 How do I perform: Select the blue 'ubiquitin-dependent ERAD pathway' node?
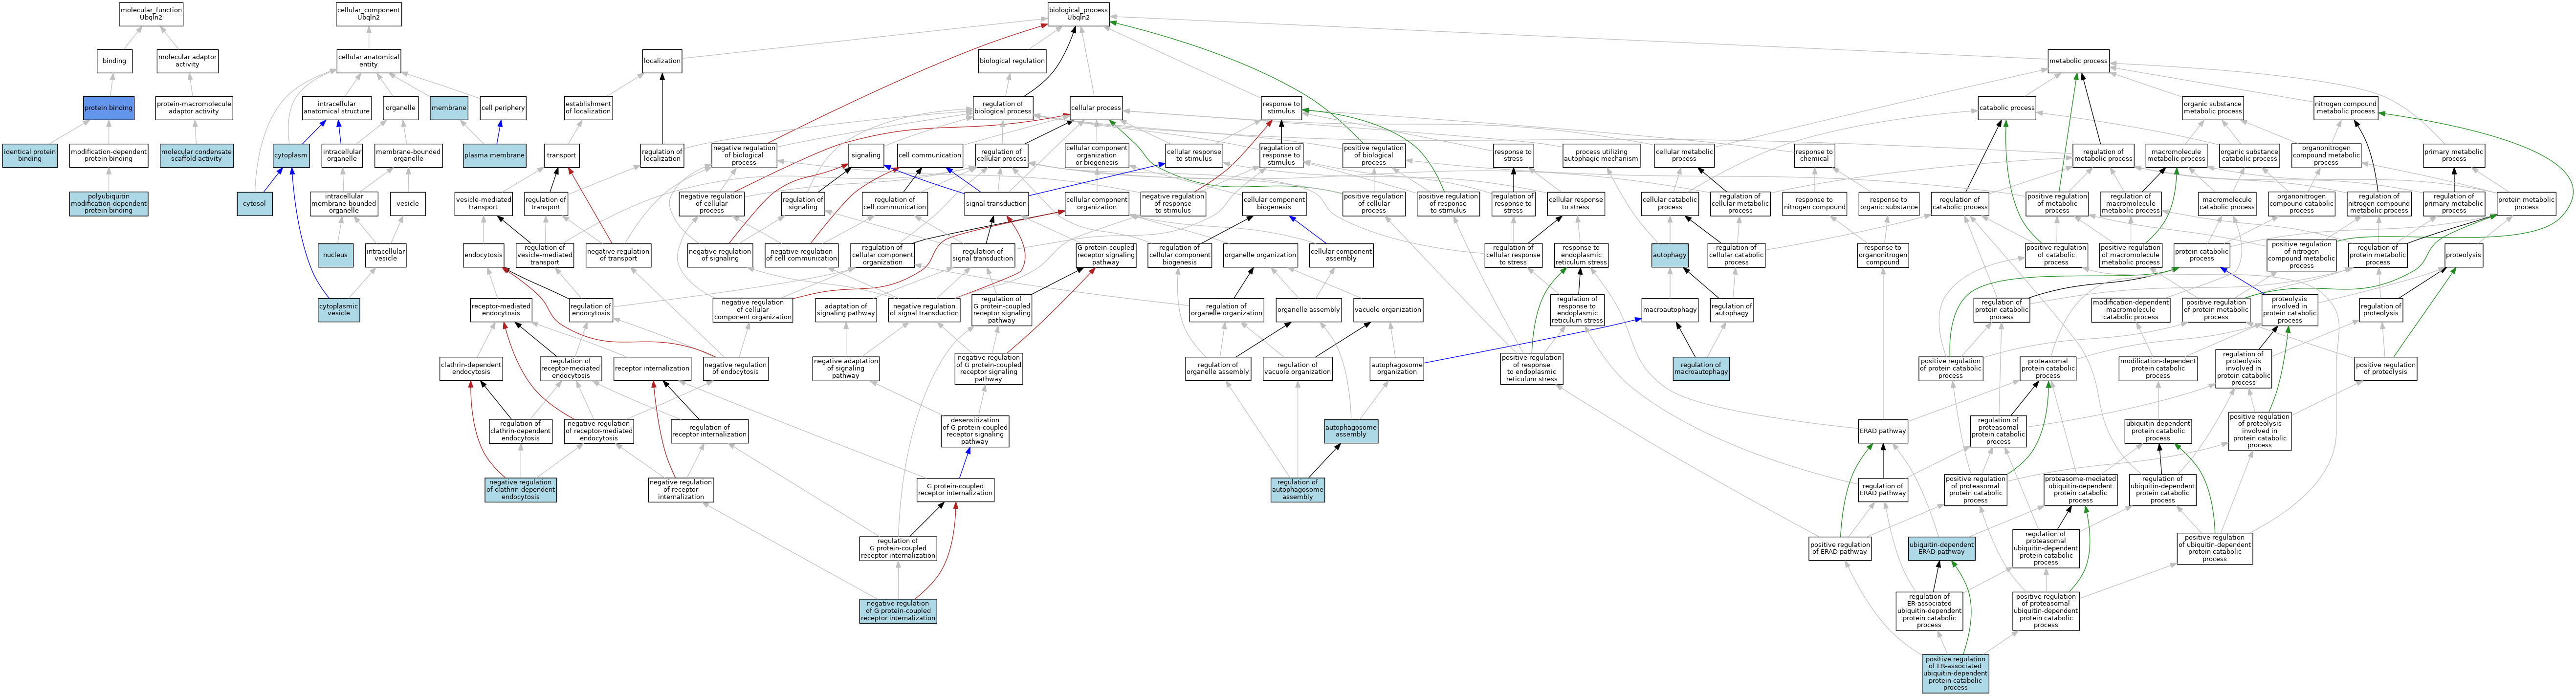pos(1942,548)
